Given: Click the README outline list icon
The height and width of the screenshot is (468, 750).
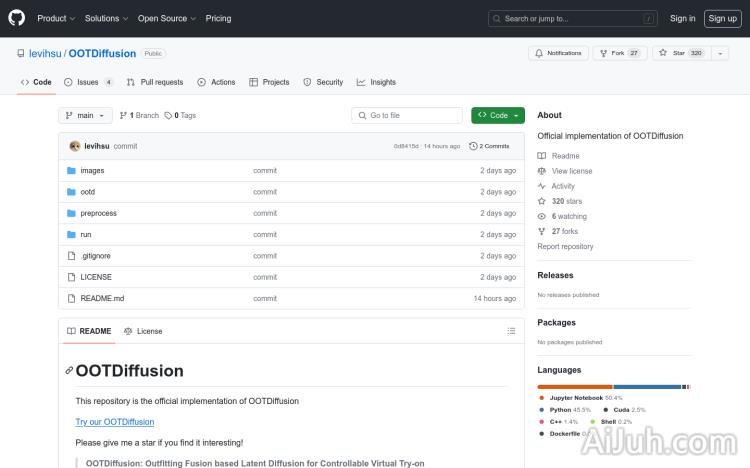Looking at the screenshot, I should click(511, 331).
